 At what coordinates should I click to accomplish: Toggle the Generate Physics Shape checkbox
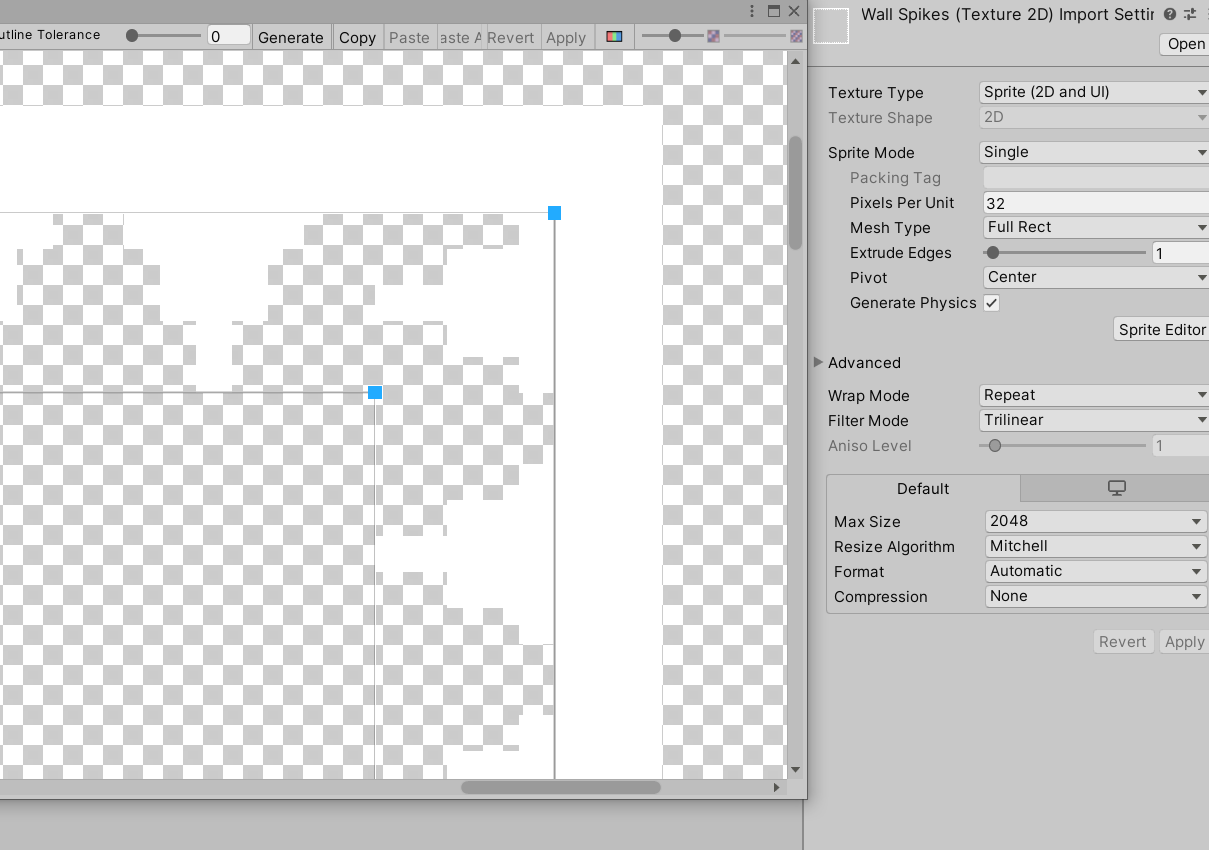(991, 302)
